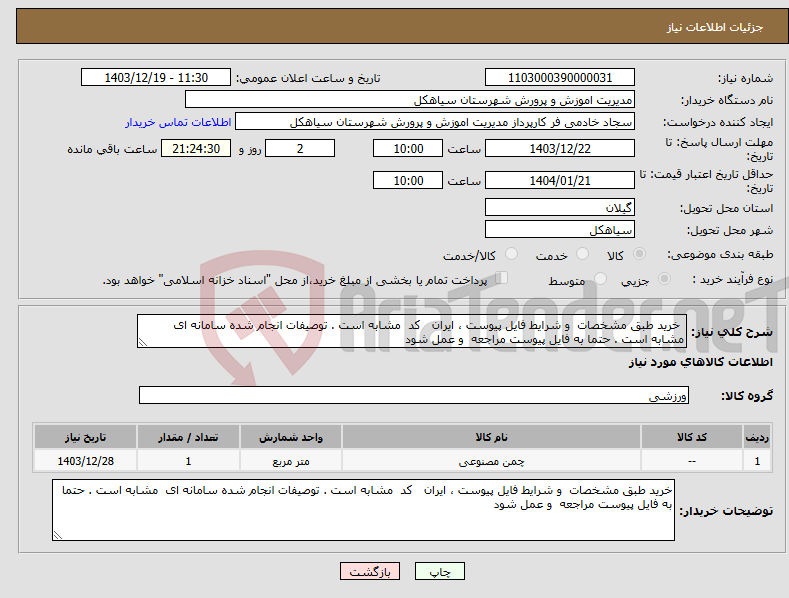Select the کالا radio button

(640, 254)
